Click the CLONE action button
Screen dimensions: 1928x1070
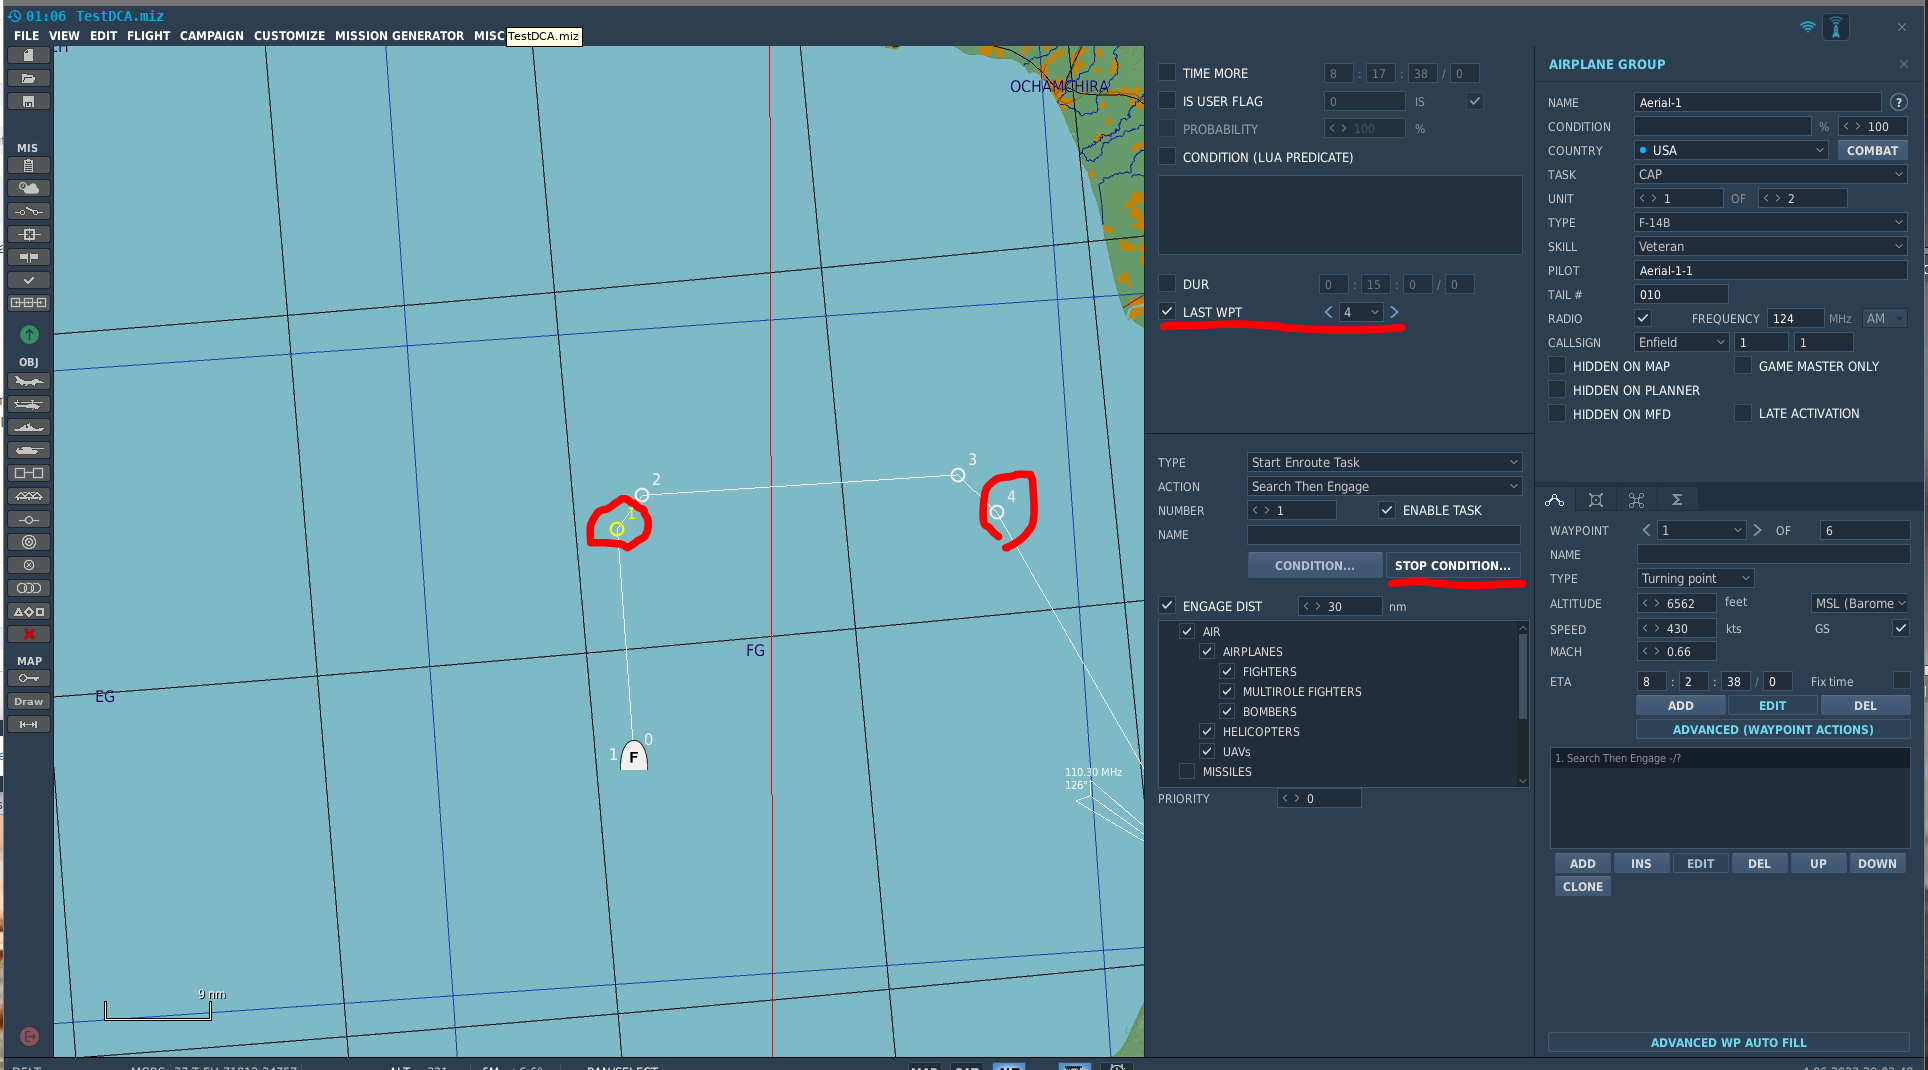[1582, 886]
